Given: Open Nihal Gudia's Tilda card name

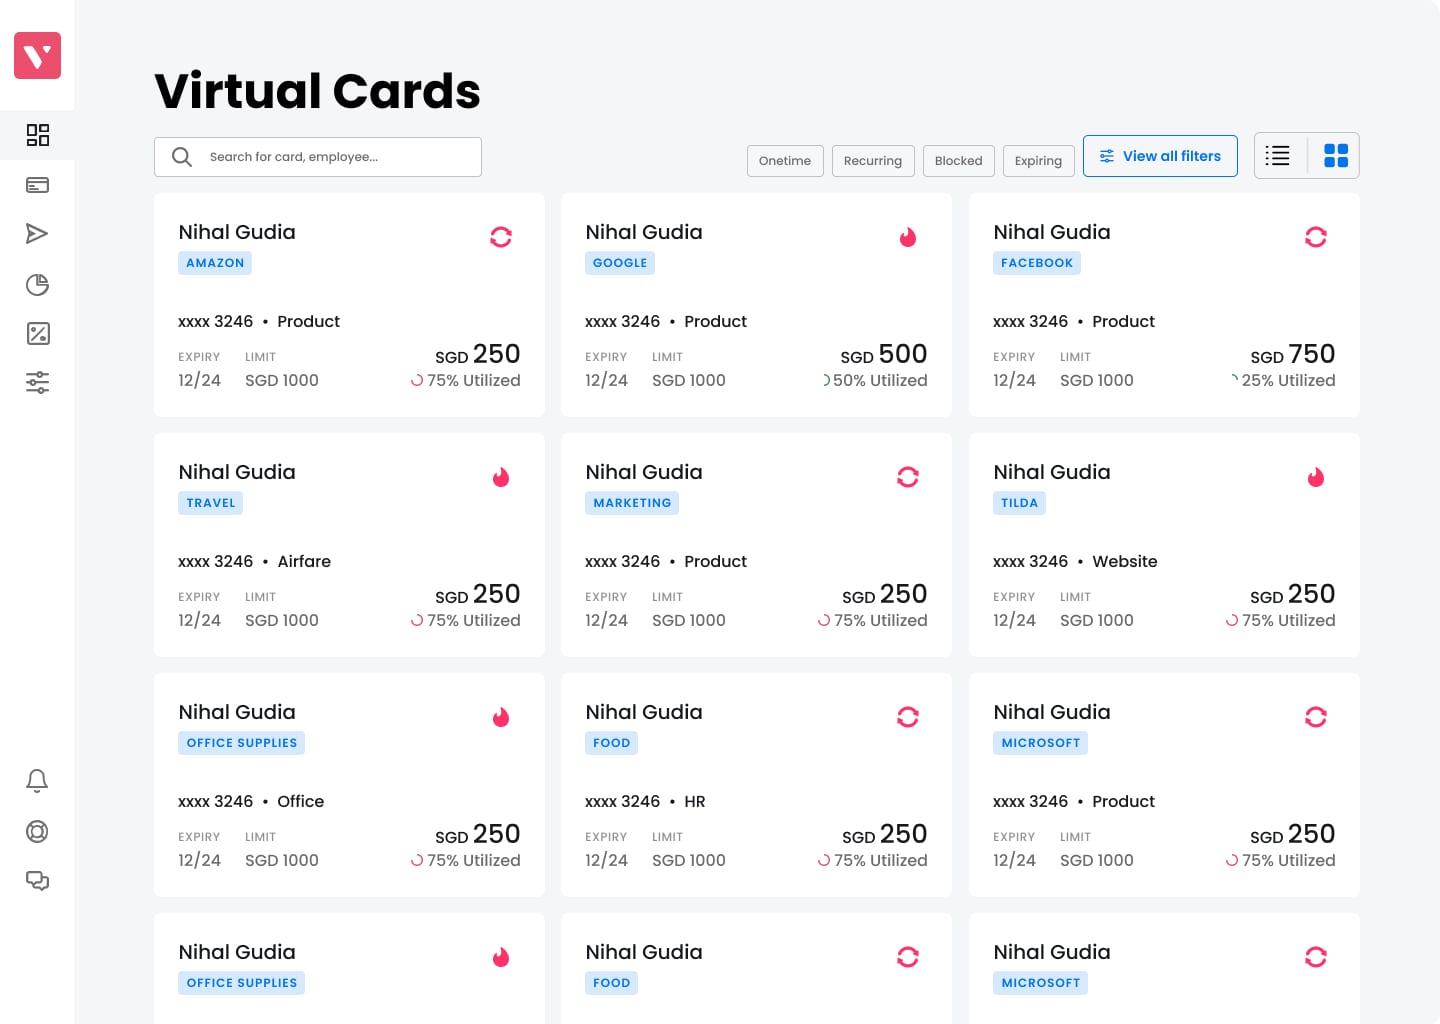Looking at the screenshot, I should [x=1052, y=472].
